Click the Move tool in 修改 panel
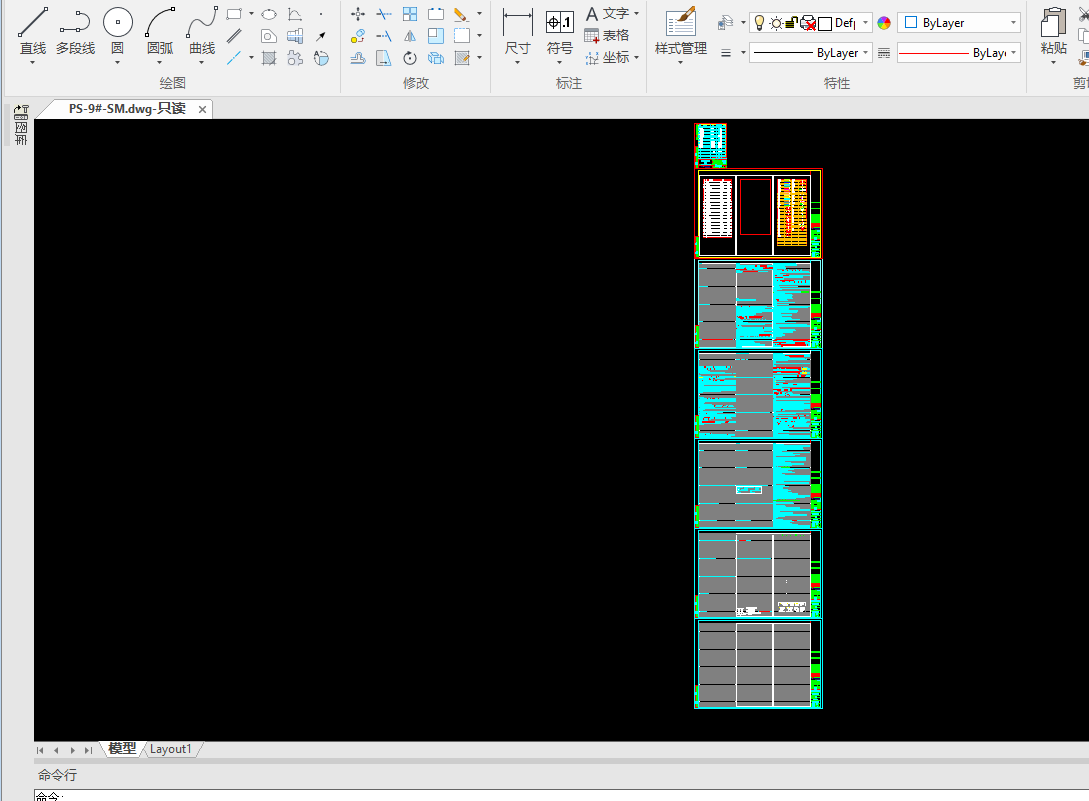 pyautogui.click(x=358, y=14)
